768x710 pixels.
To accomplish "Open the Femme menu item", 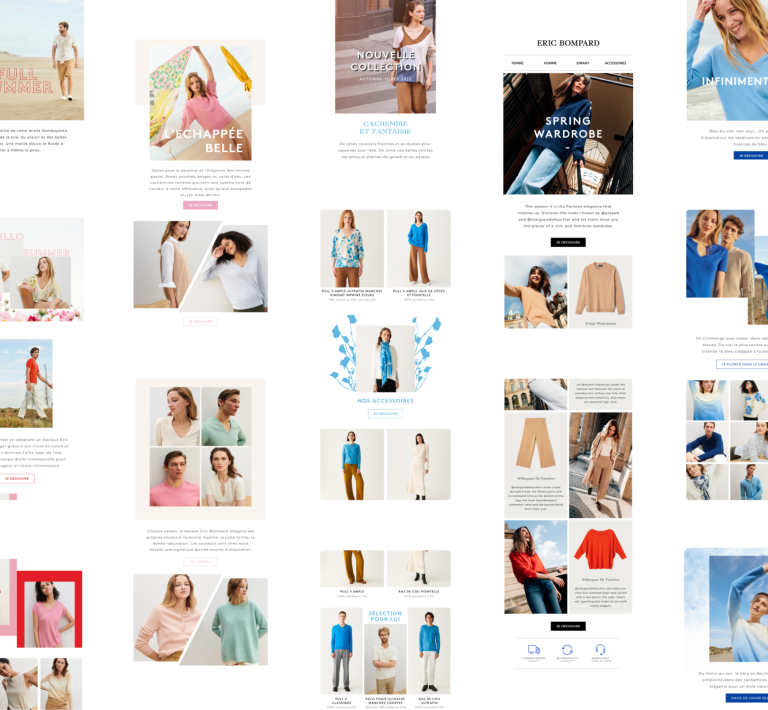I will [x=518, y=63].
